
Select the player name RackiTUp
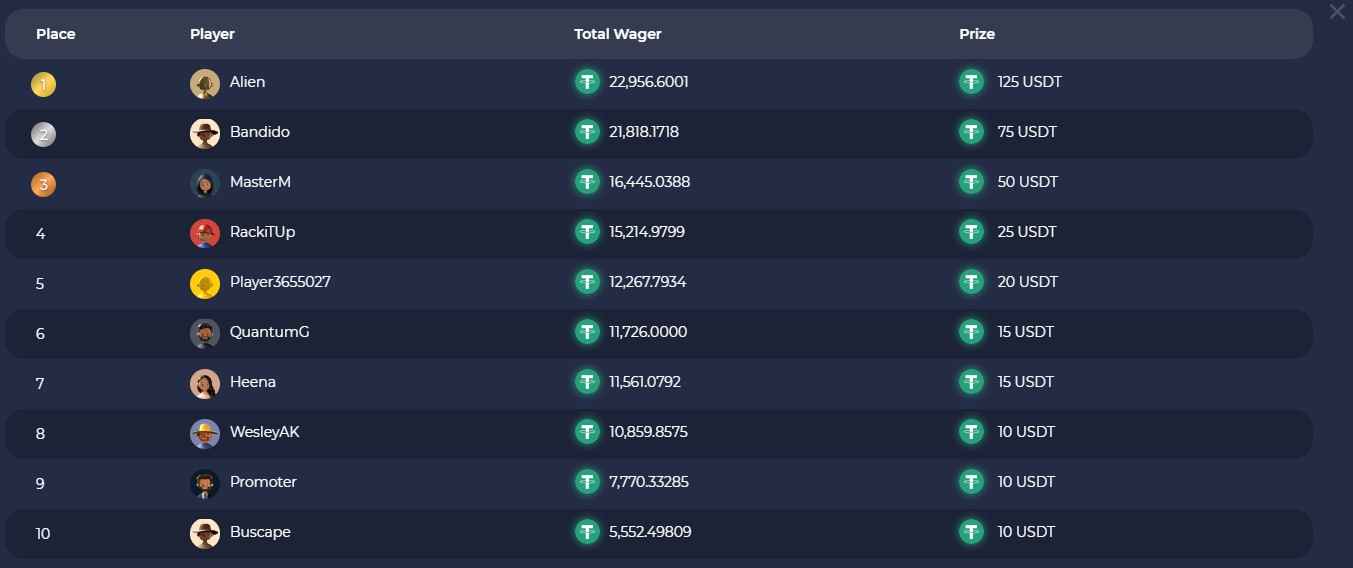262,232
